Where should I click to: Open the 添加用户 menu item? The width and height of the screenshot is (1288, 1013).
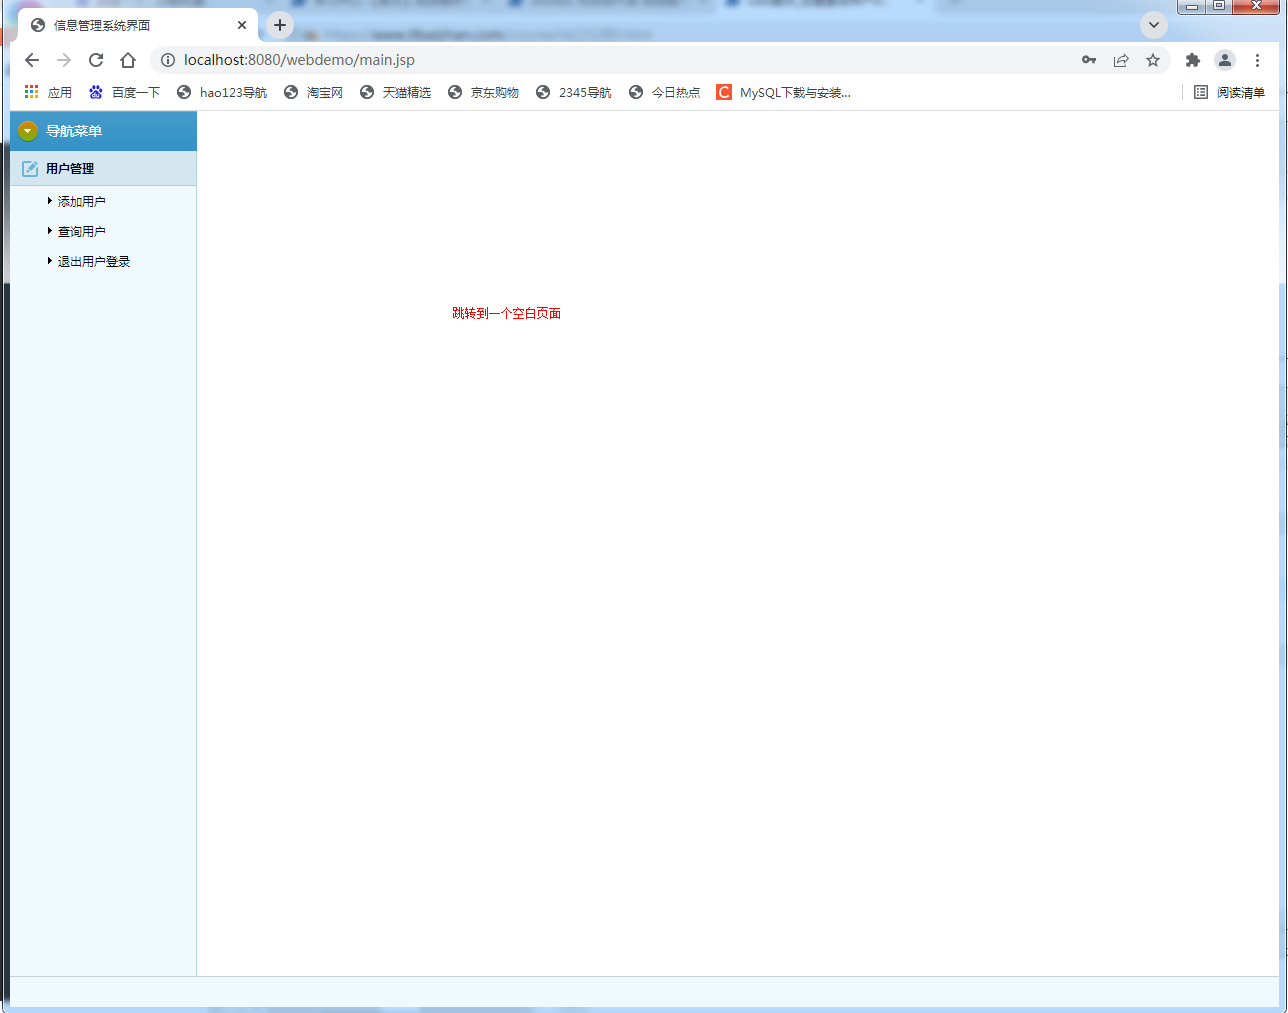pyautogui.click(x=81, y=201)
